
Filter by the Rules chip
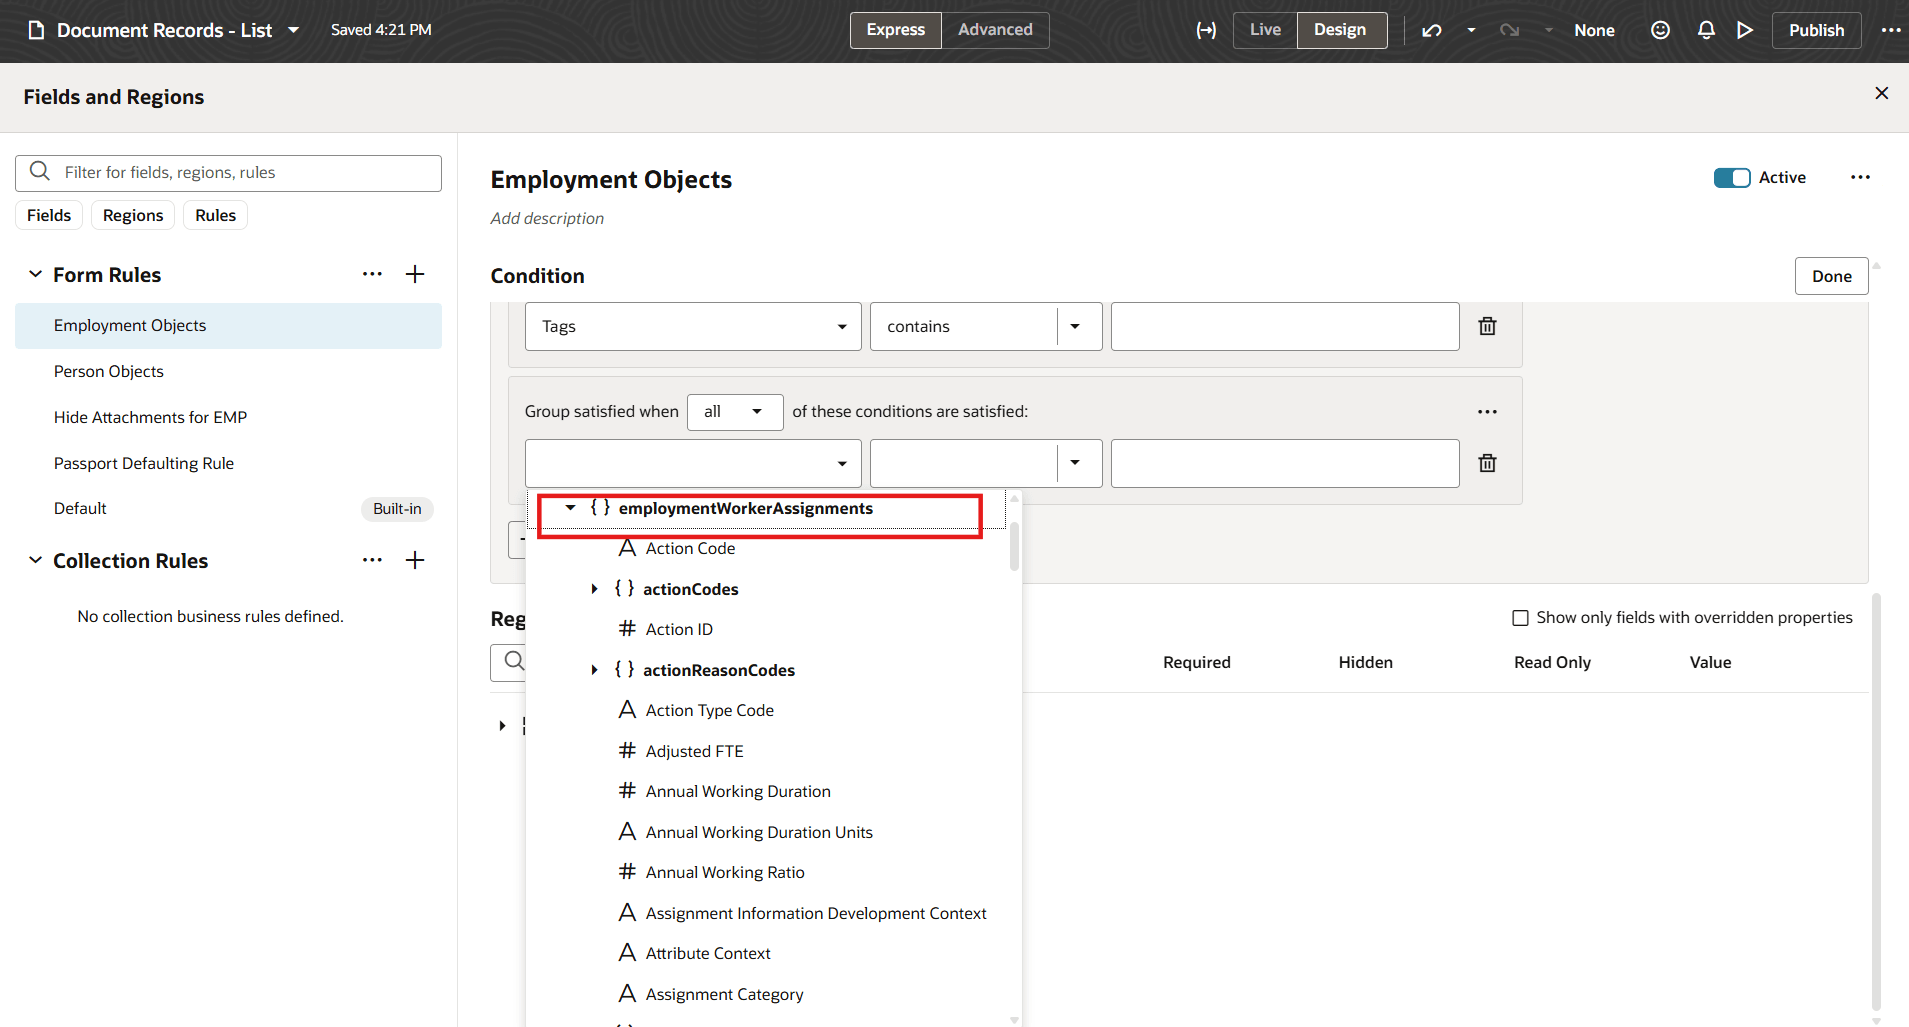point(215,215)
